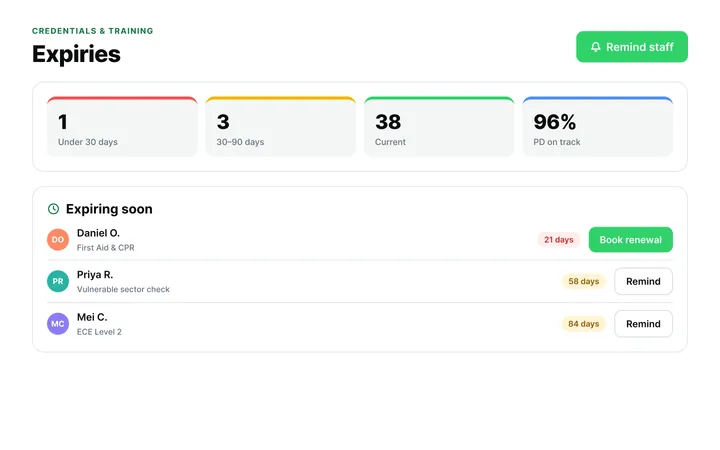Select the name Daniel O.

point(98,233)
